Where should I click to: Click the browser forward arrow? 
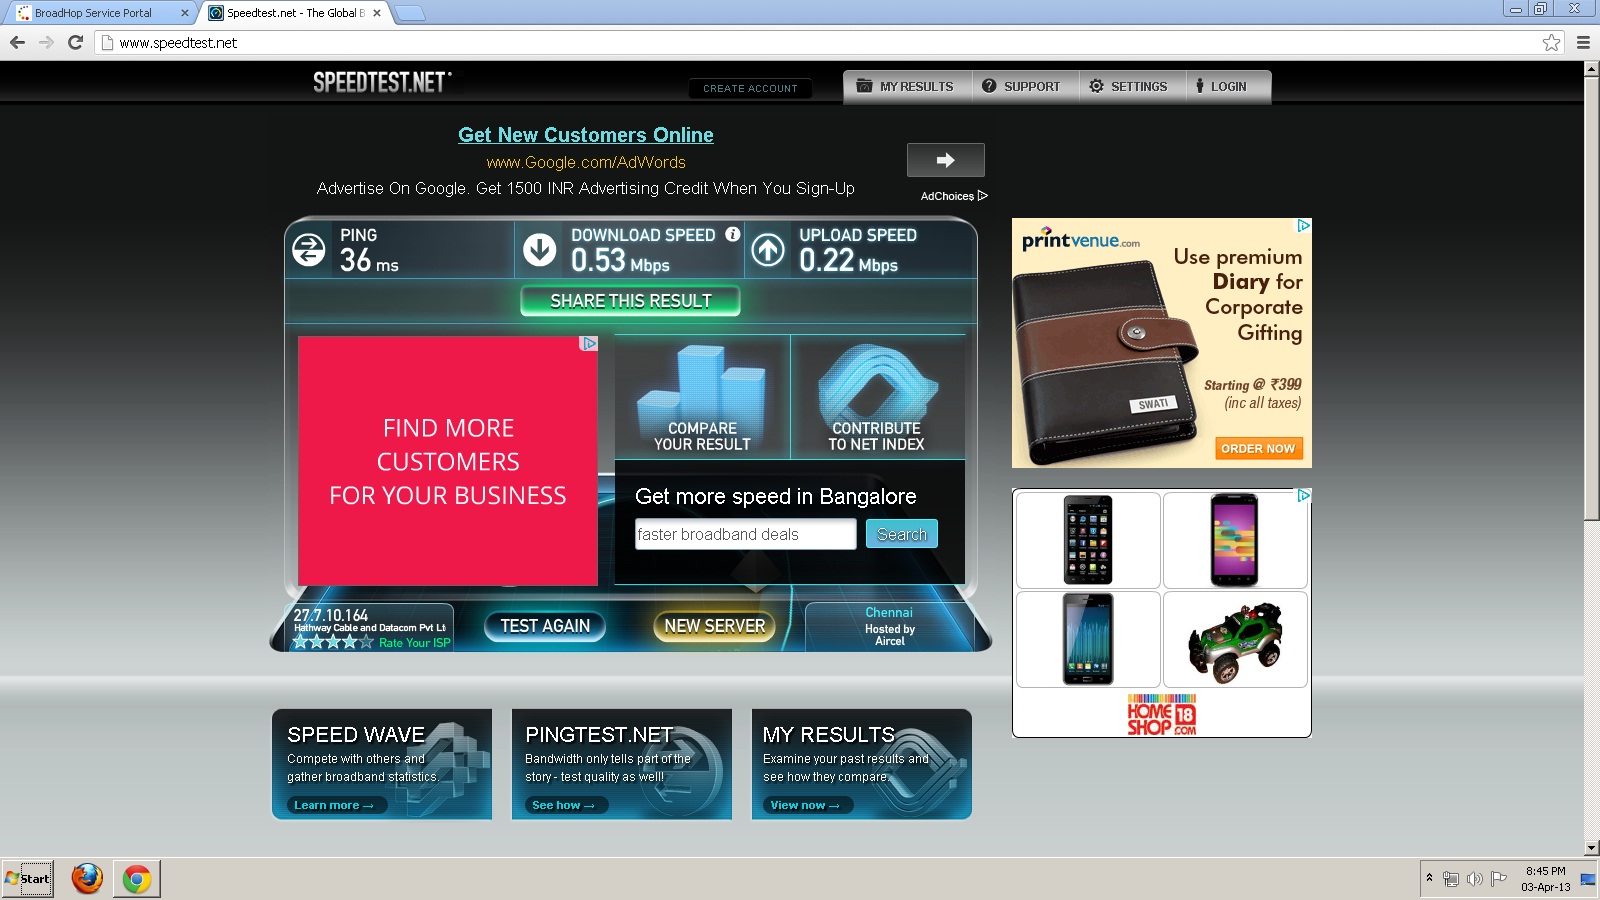46,42
